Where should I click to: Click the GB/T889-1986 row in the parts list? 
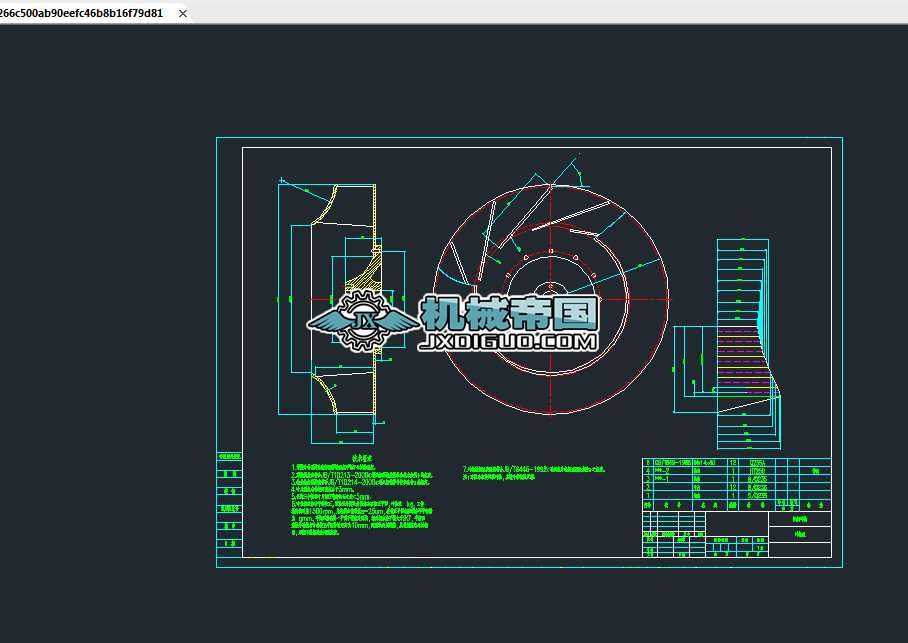pos(673,462)
